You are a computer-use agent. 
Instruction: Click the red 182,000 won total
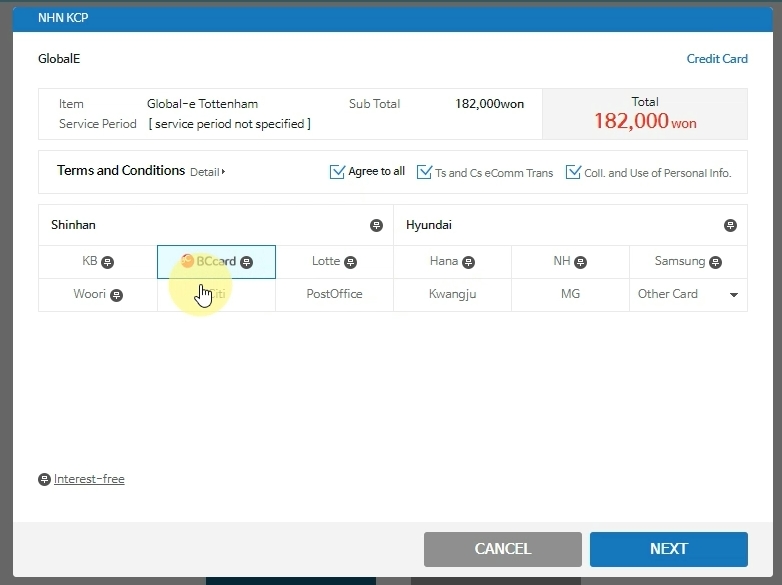(645, 121)
